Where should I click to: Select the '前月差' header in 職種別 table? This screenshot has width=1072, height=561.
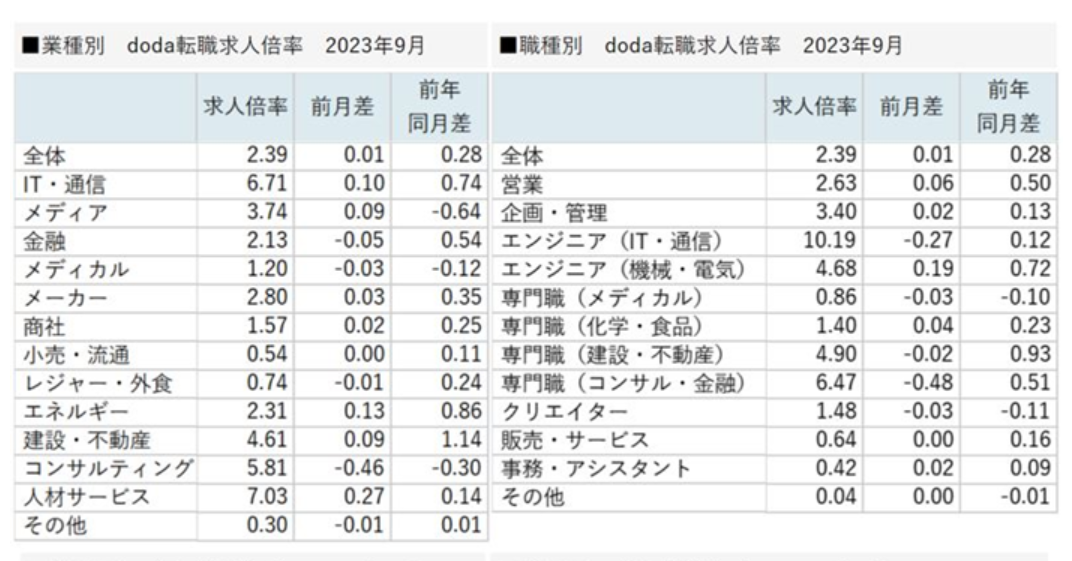click(x=911, y=107)
